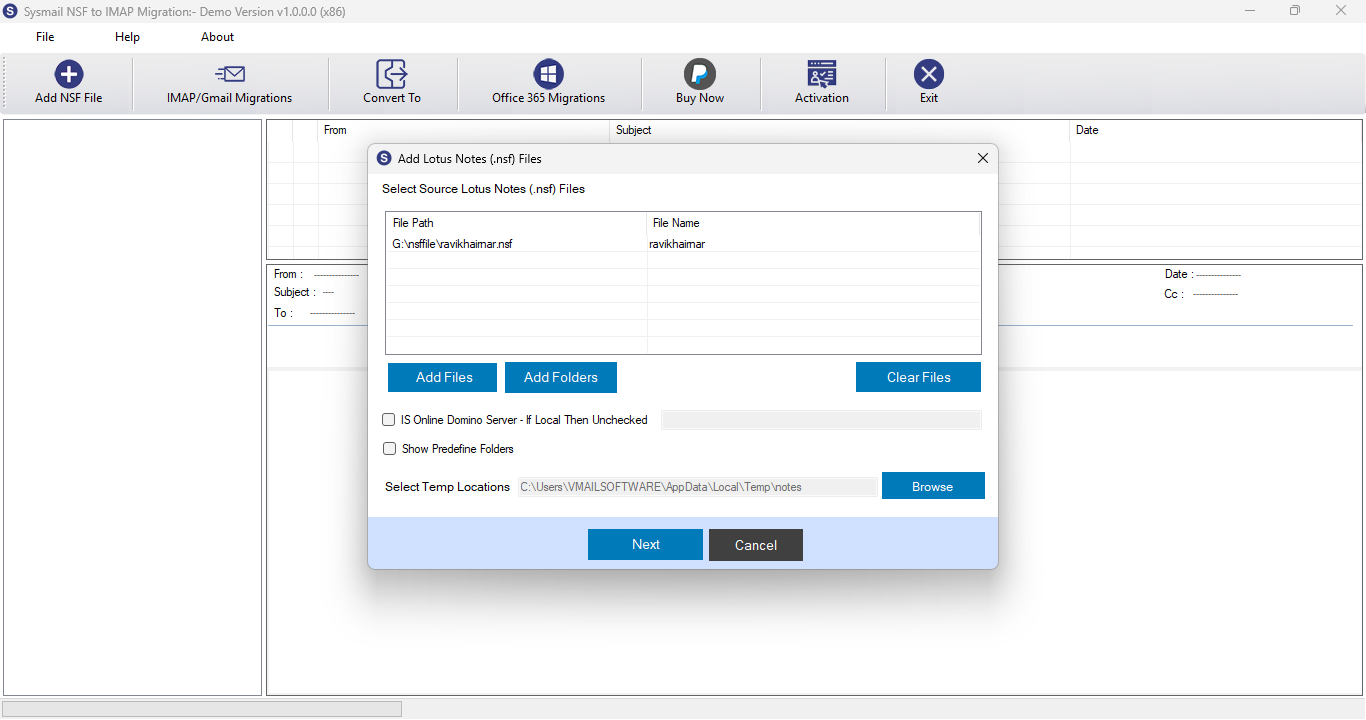Minimize the main application window
Viewport: 1366px width, 720px height.
(1249, 11)
